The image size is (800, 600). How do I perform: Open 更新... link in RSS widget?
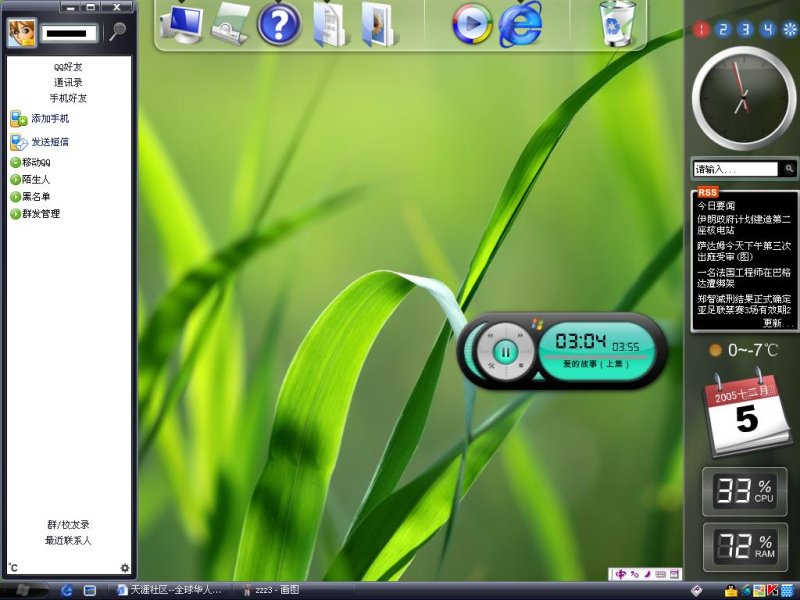click(x=778, y=323)
